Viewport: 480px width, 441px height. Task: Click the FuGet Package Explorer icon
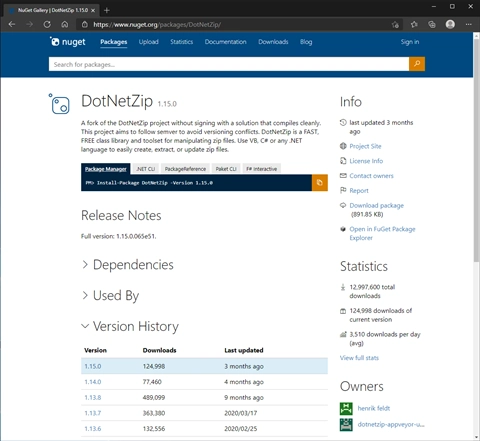coord(343,229)
